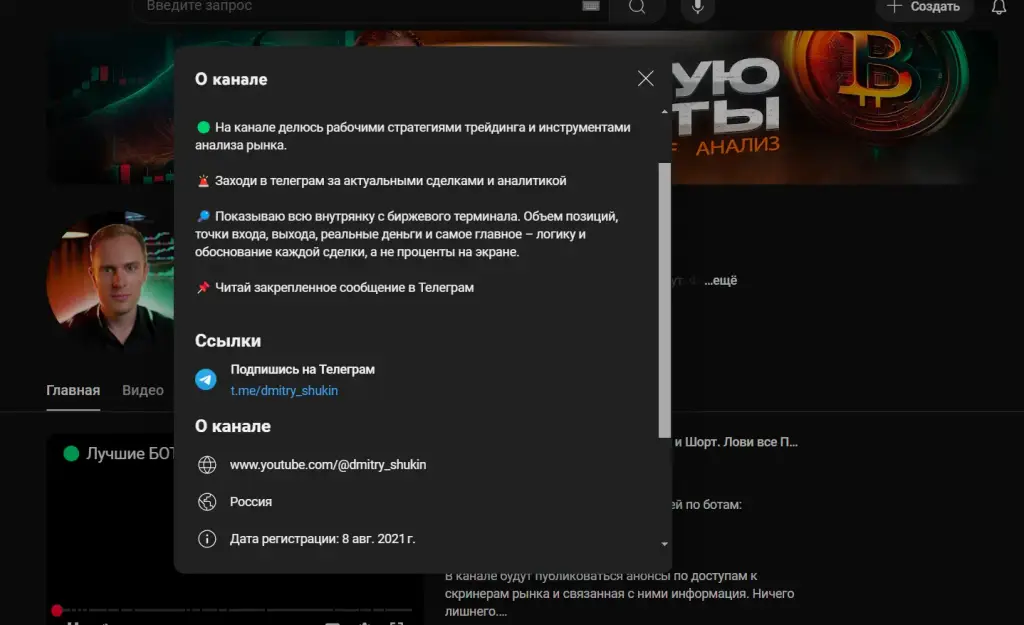Close the "О канале" dialog
This screenshot has height=625, width=1024.
(x=645, y=79)
